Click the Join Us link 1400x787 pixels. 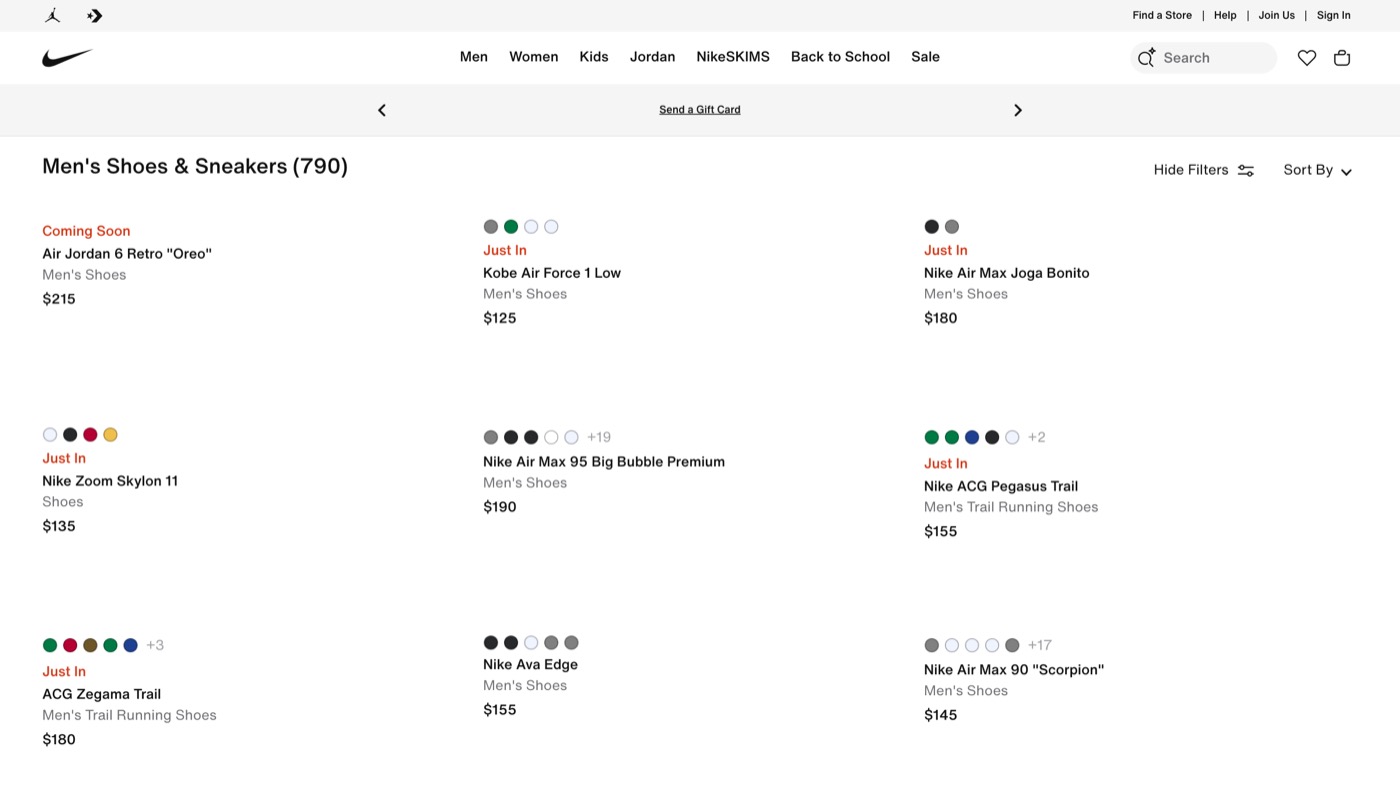(1276, 15)
